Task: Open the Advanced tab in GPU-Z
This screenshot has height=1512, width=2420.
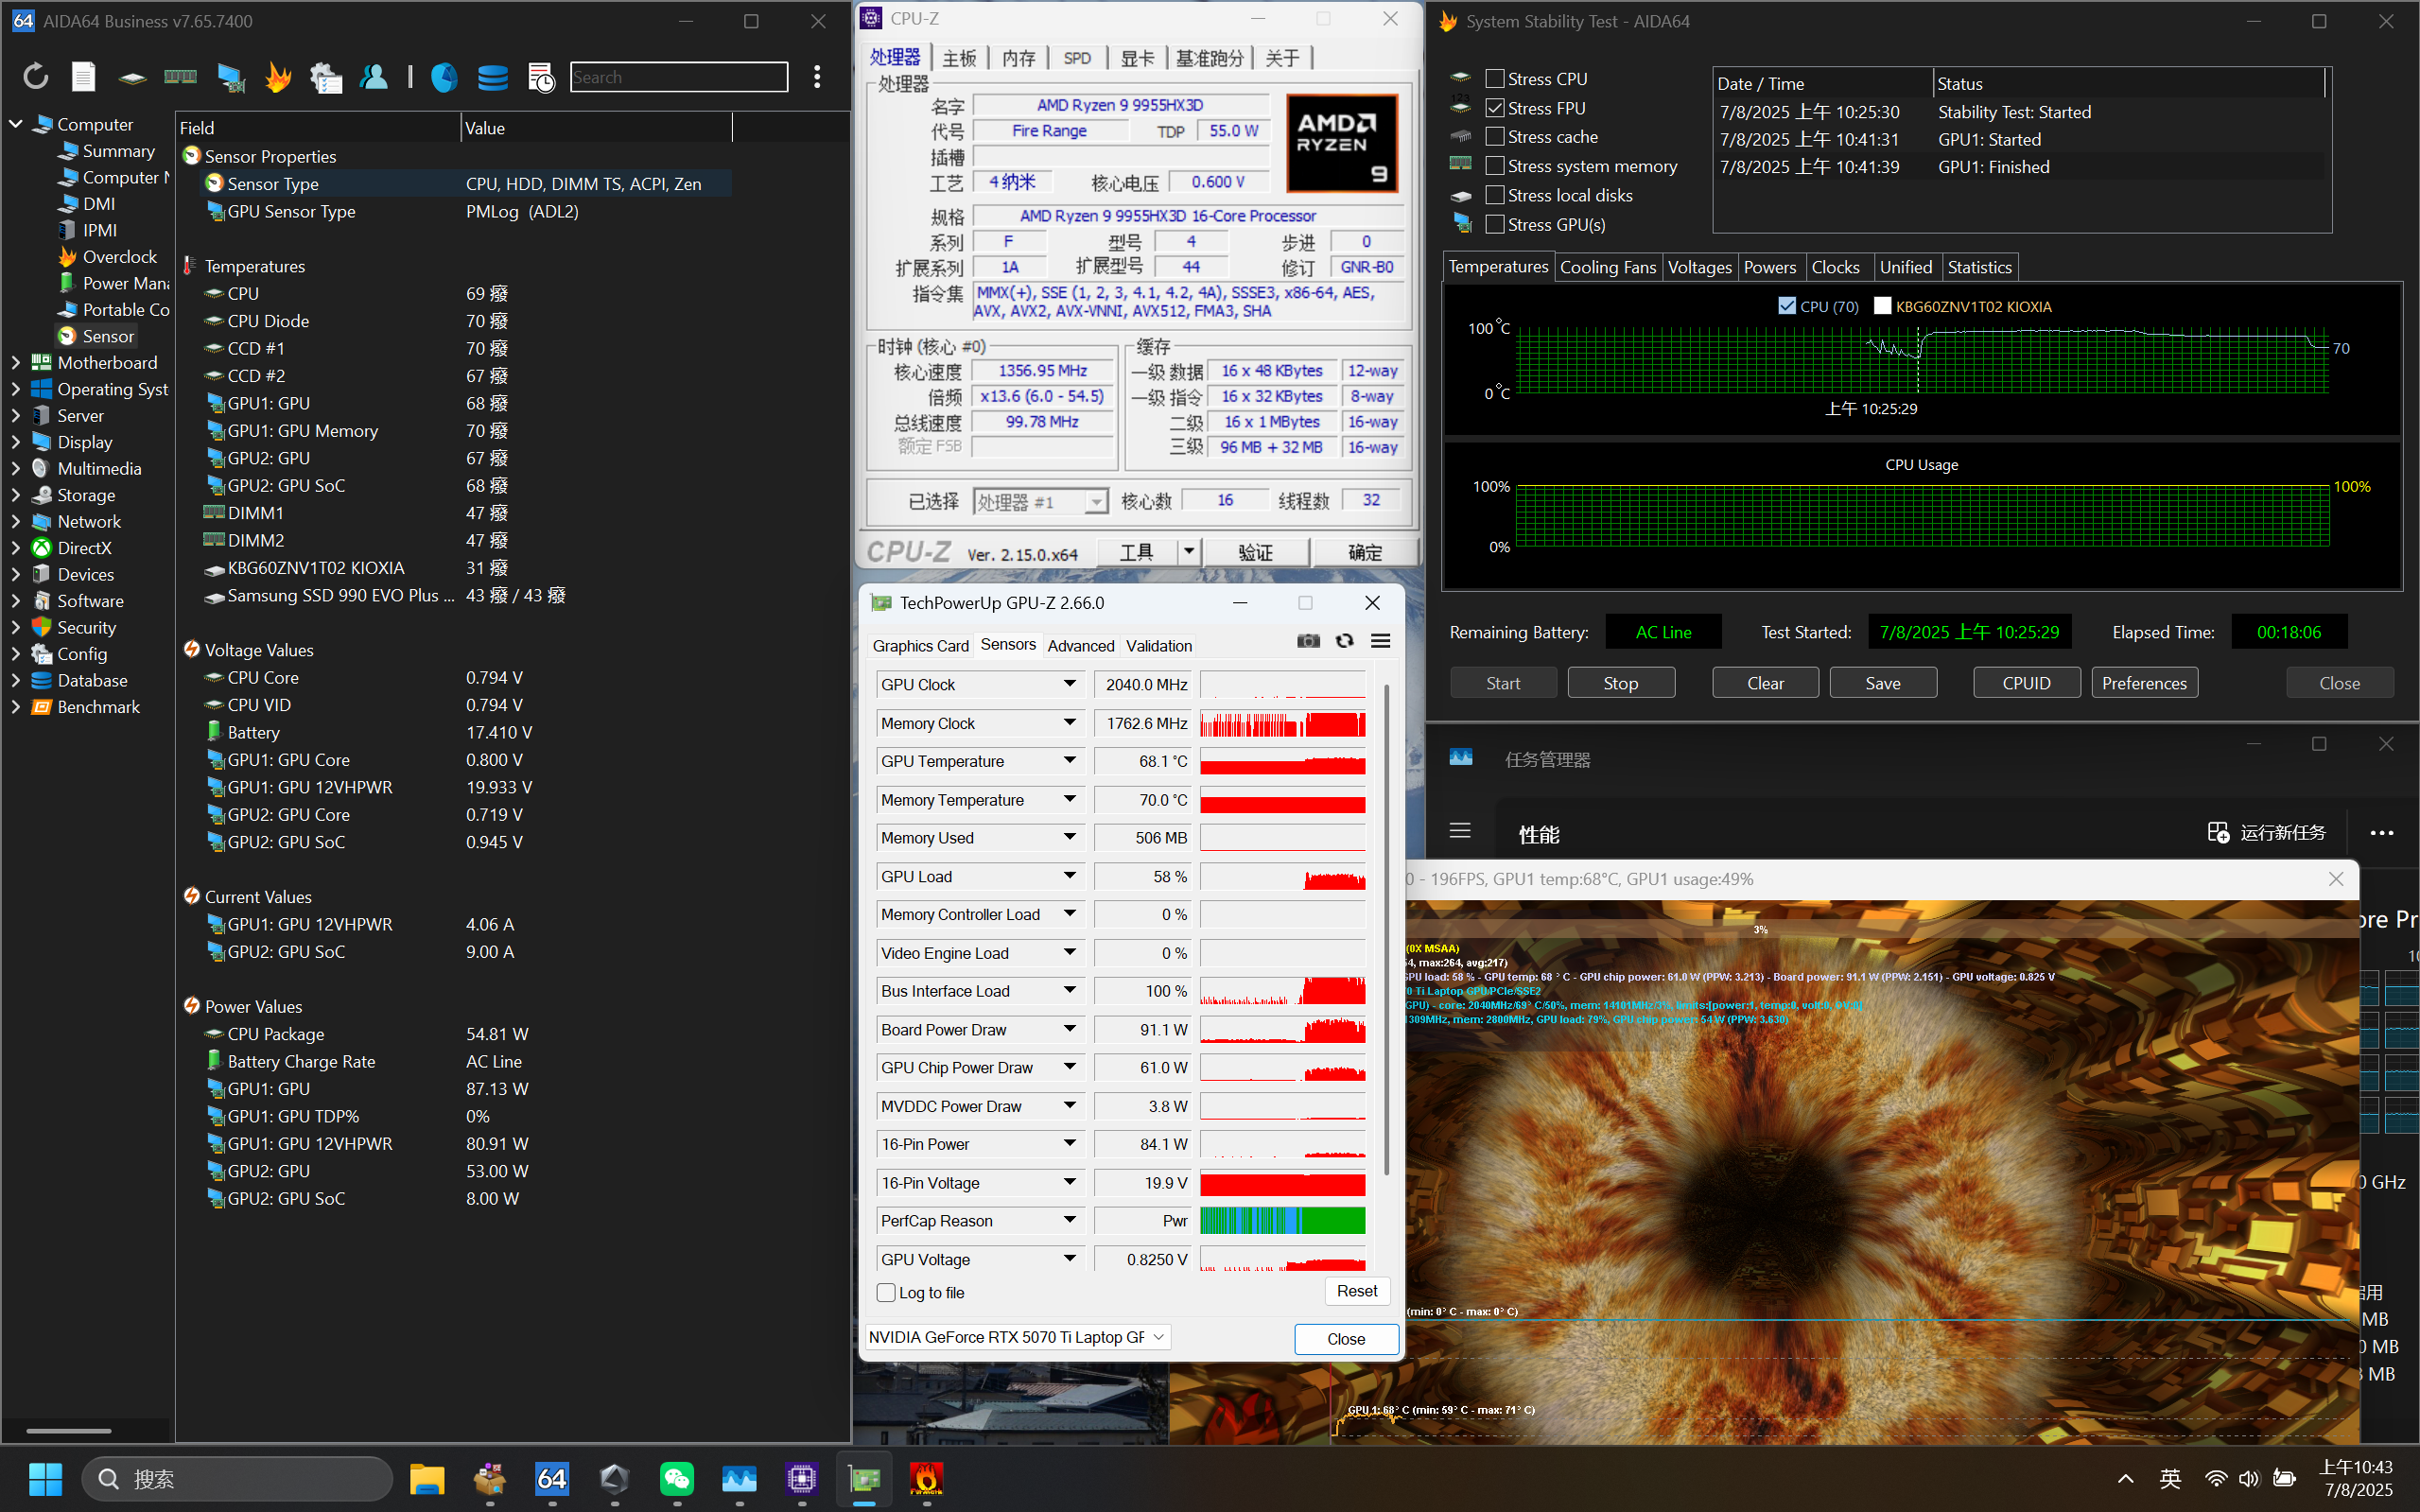Action: (1080, 646)
